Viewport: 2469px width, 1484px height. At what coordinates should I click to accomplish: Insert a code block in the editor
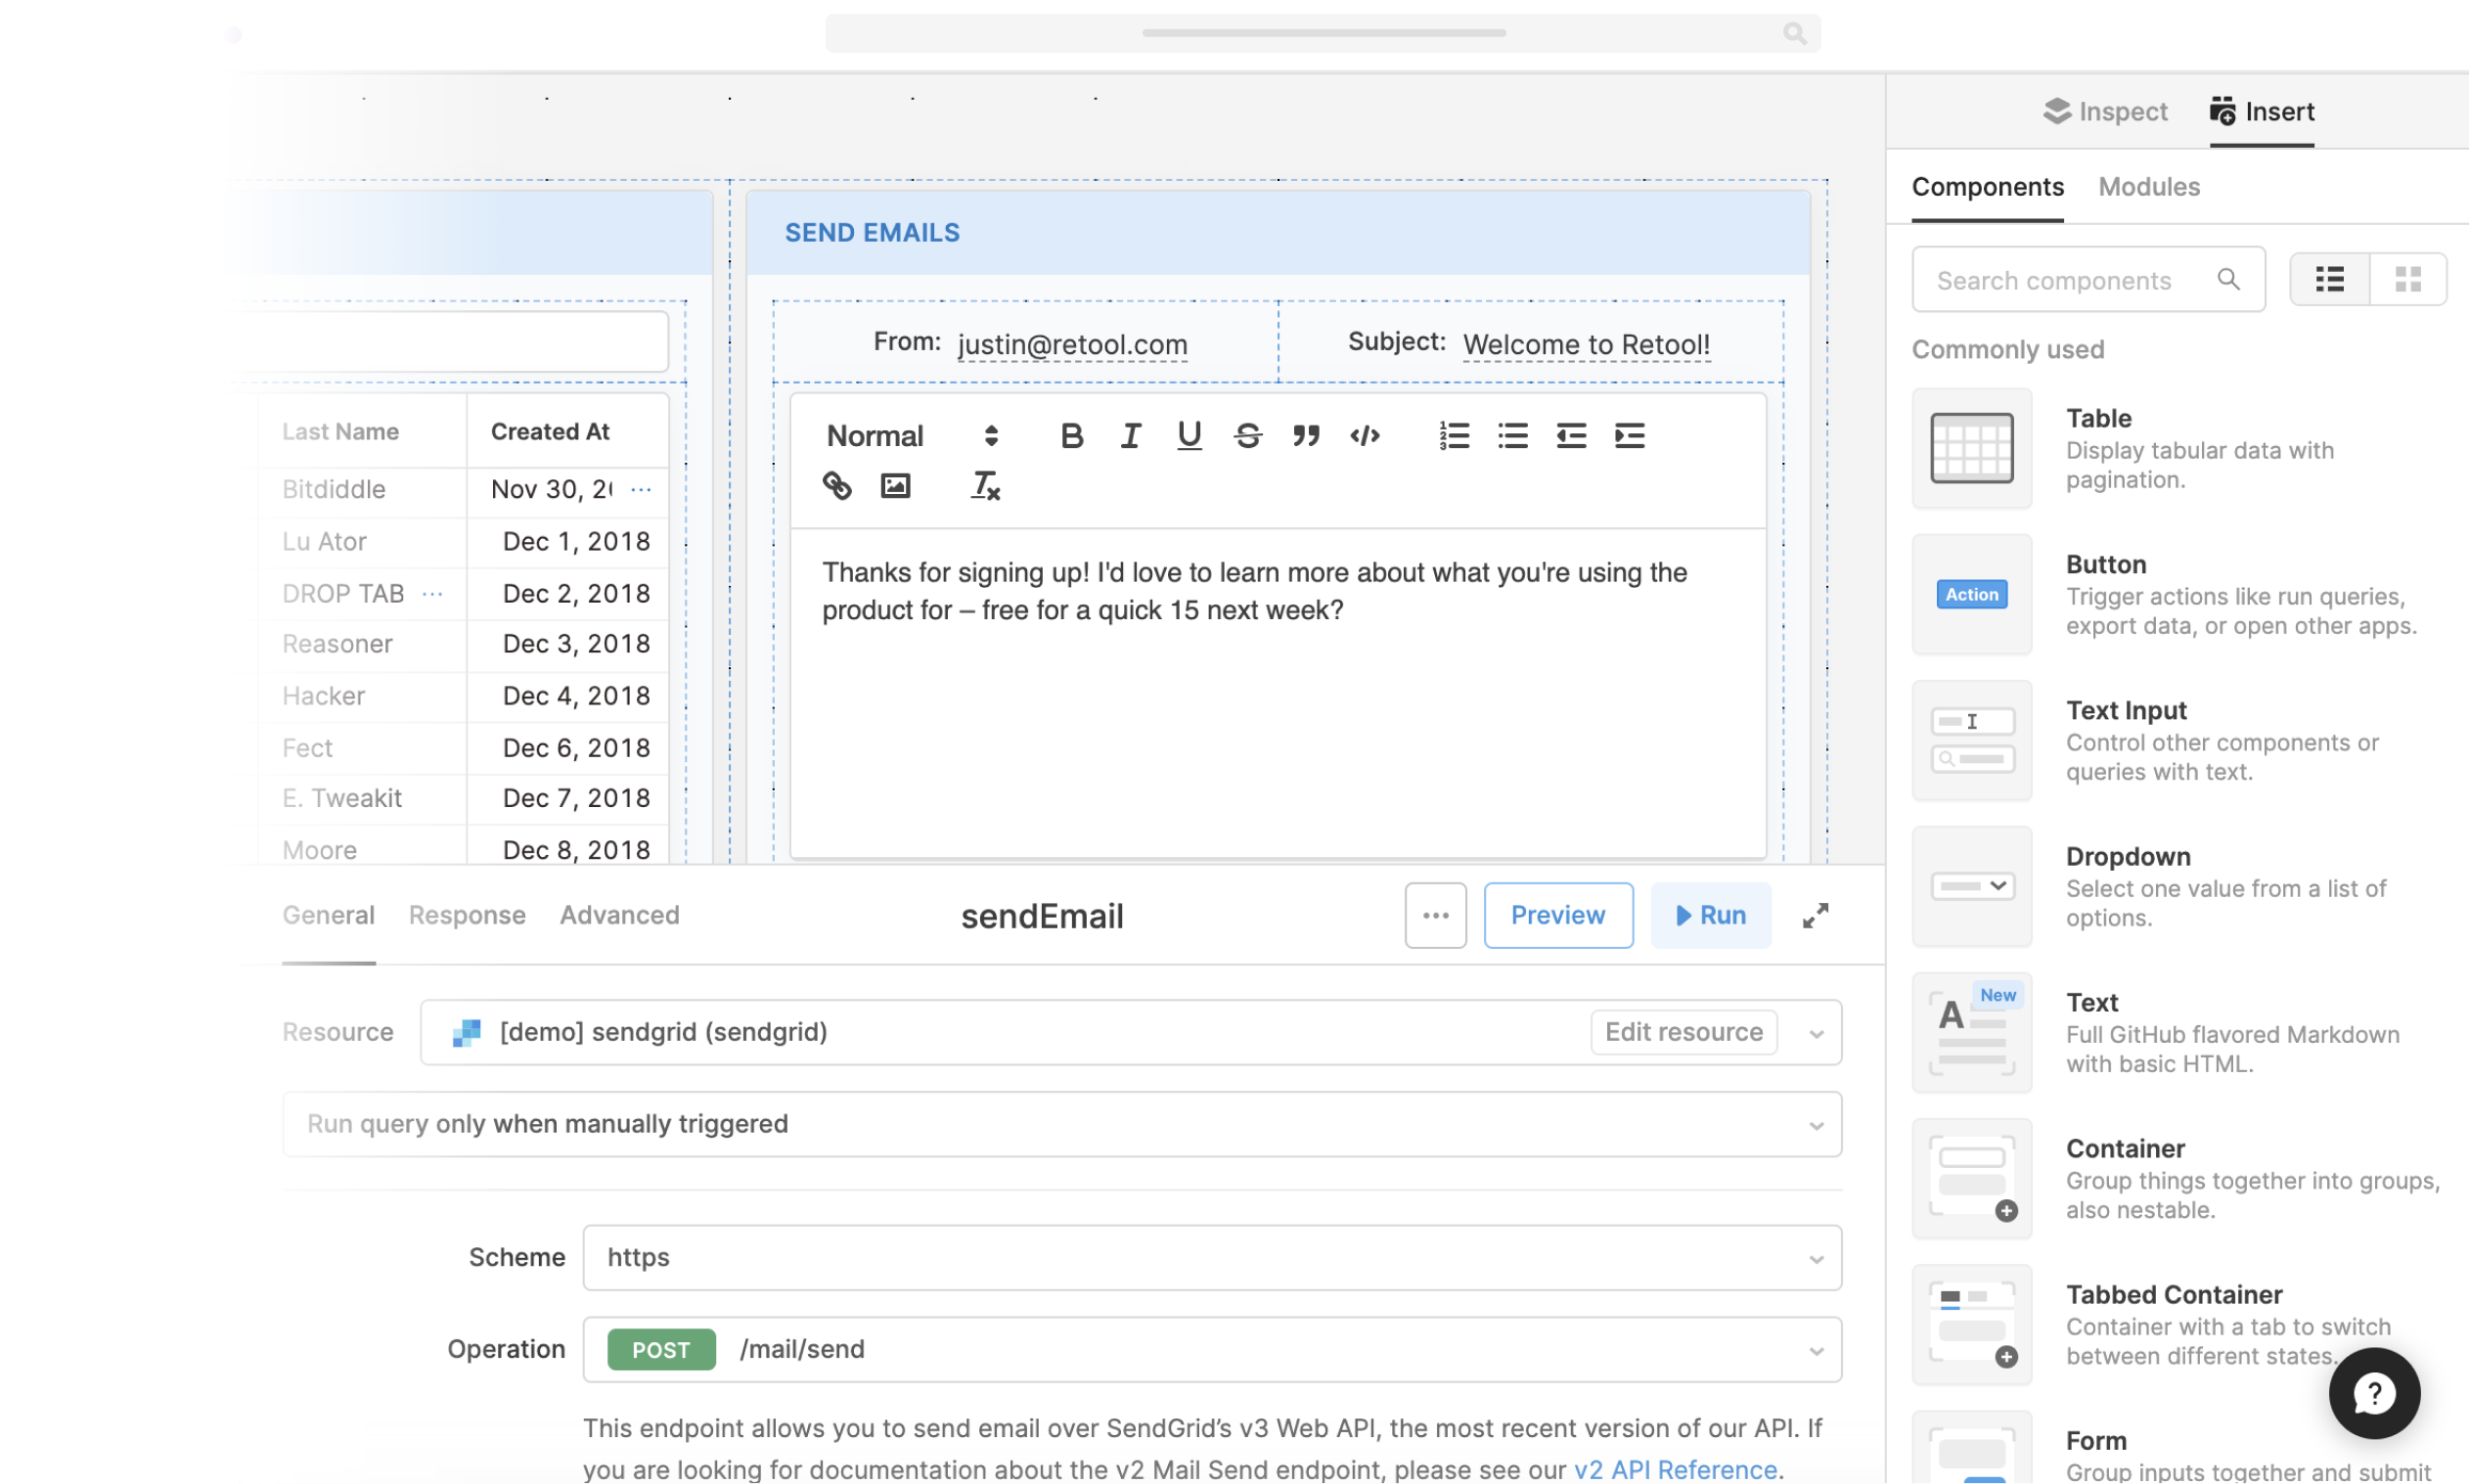1364,436
